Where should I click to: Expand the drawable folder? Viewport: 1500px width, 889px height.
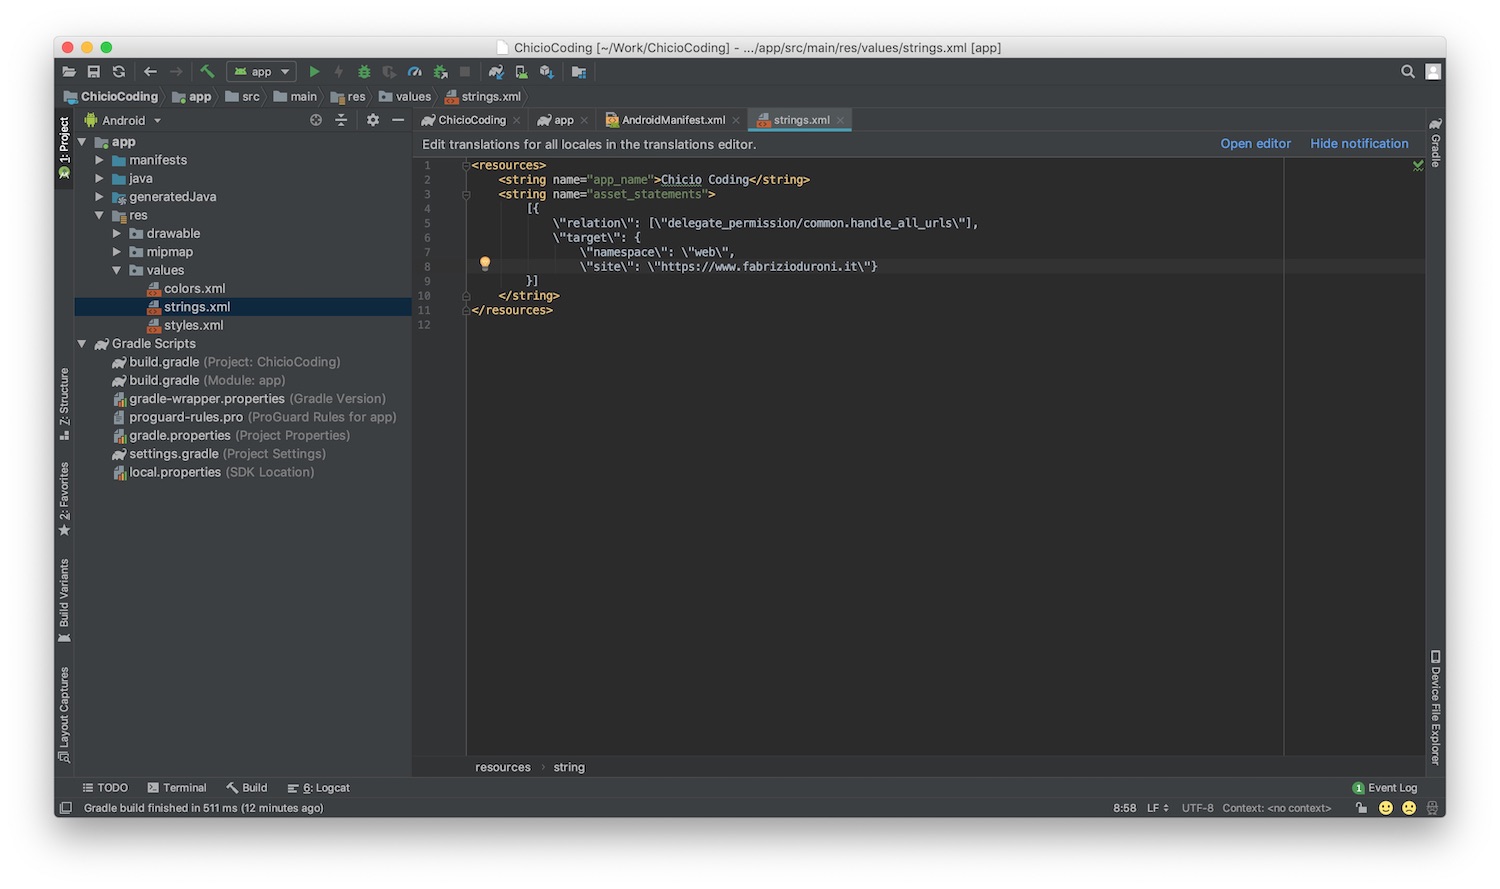click(117, 233)
